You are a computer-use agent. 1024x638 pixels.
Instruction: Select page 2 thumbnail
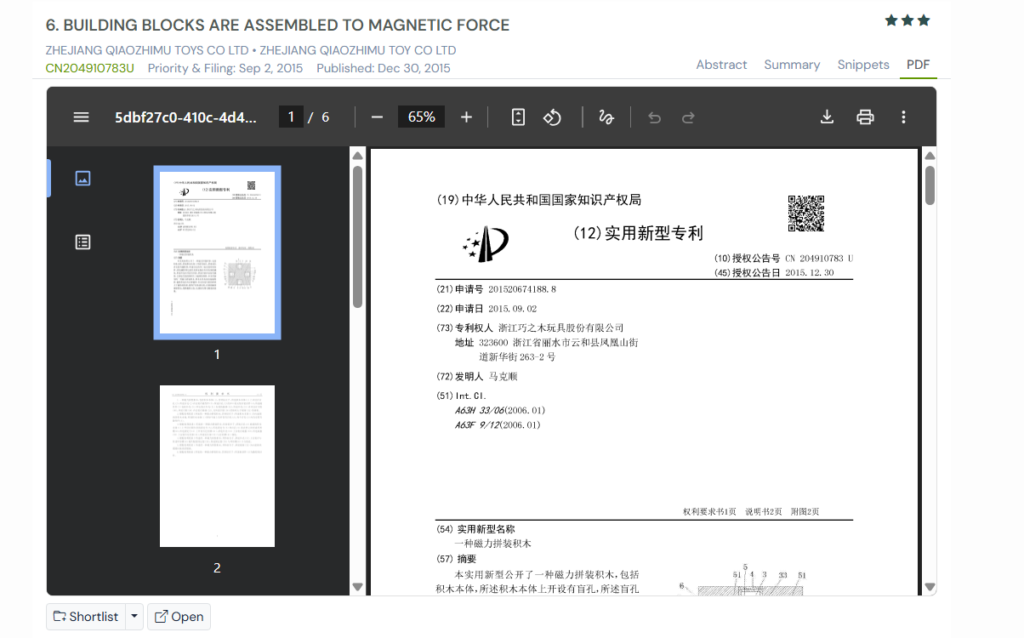[216, 465]
